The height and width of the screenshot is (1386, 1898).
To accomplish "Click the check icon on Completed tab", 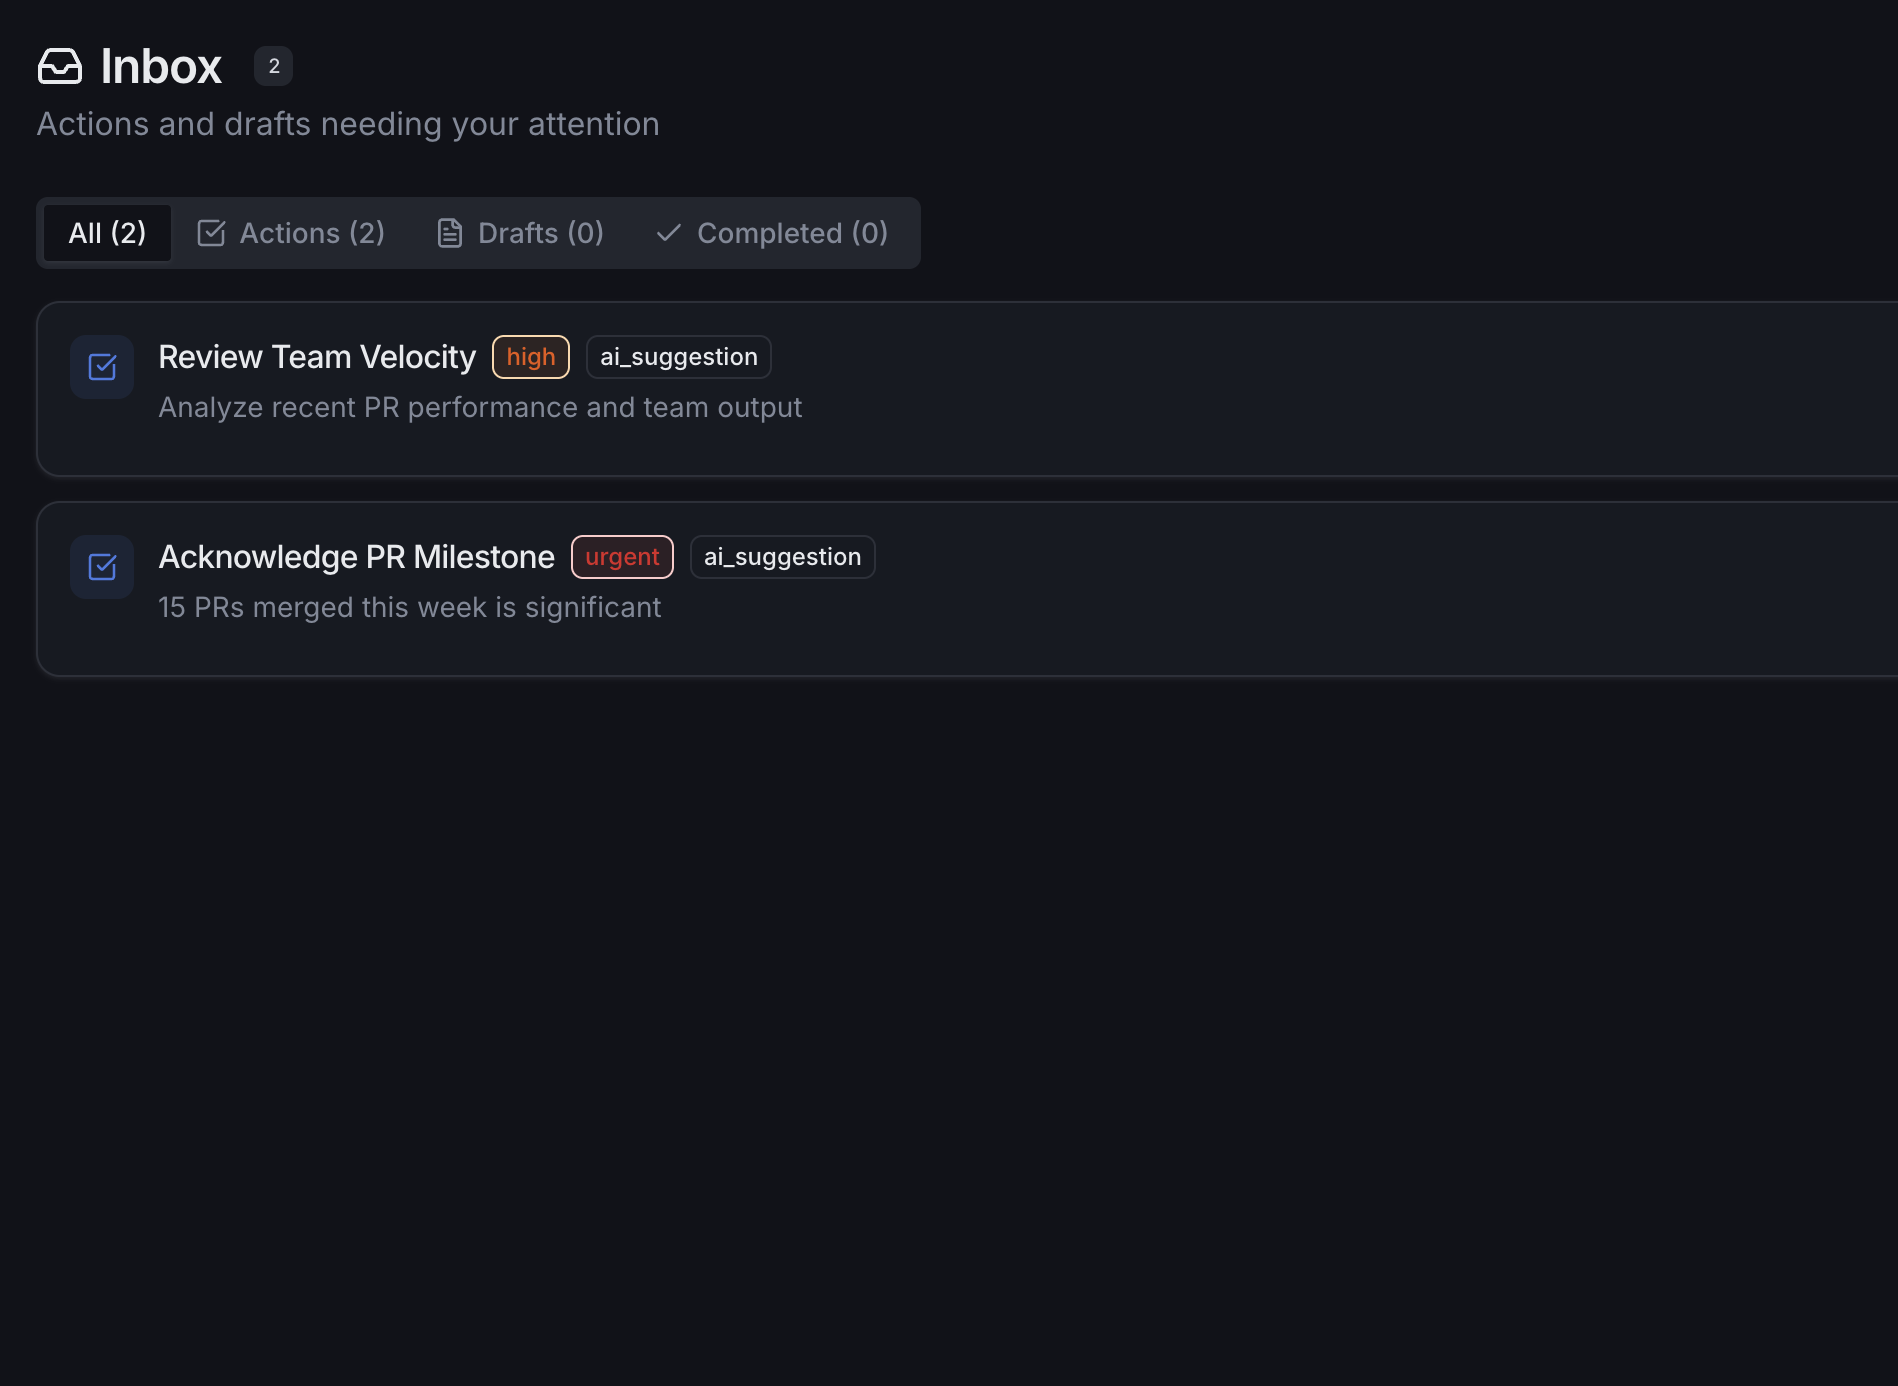I will tap(667, 232).
